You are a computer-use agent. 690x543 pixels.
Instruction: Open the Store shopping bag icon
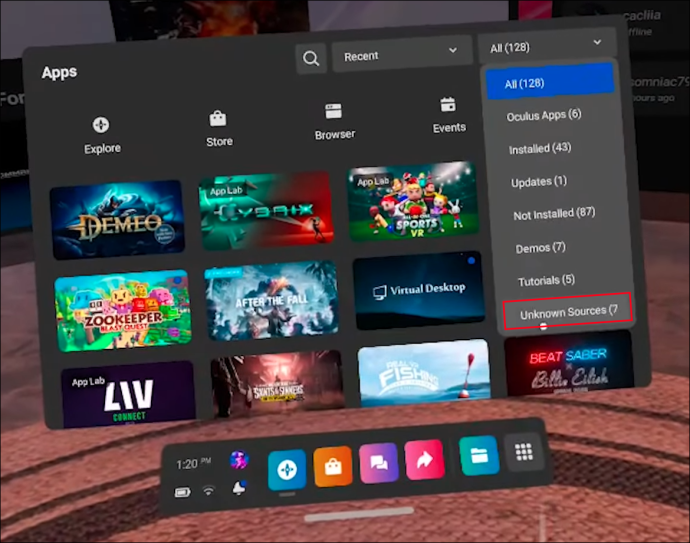(218, 118)
